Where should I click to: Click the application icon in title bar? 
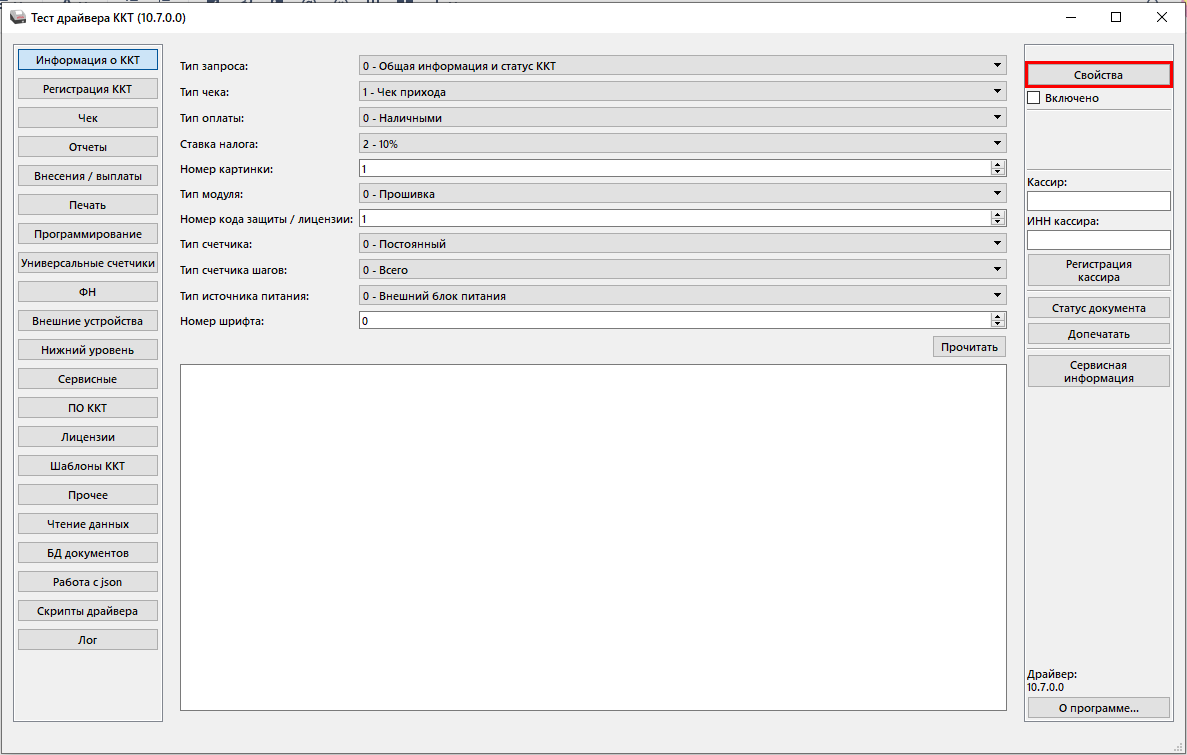(x=18, y=18)
